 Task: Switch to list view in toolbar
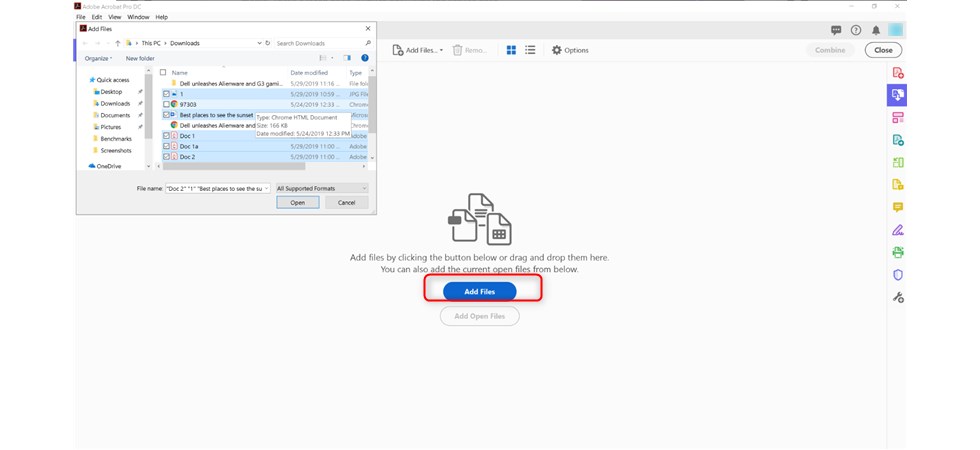tap(530, 50)
